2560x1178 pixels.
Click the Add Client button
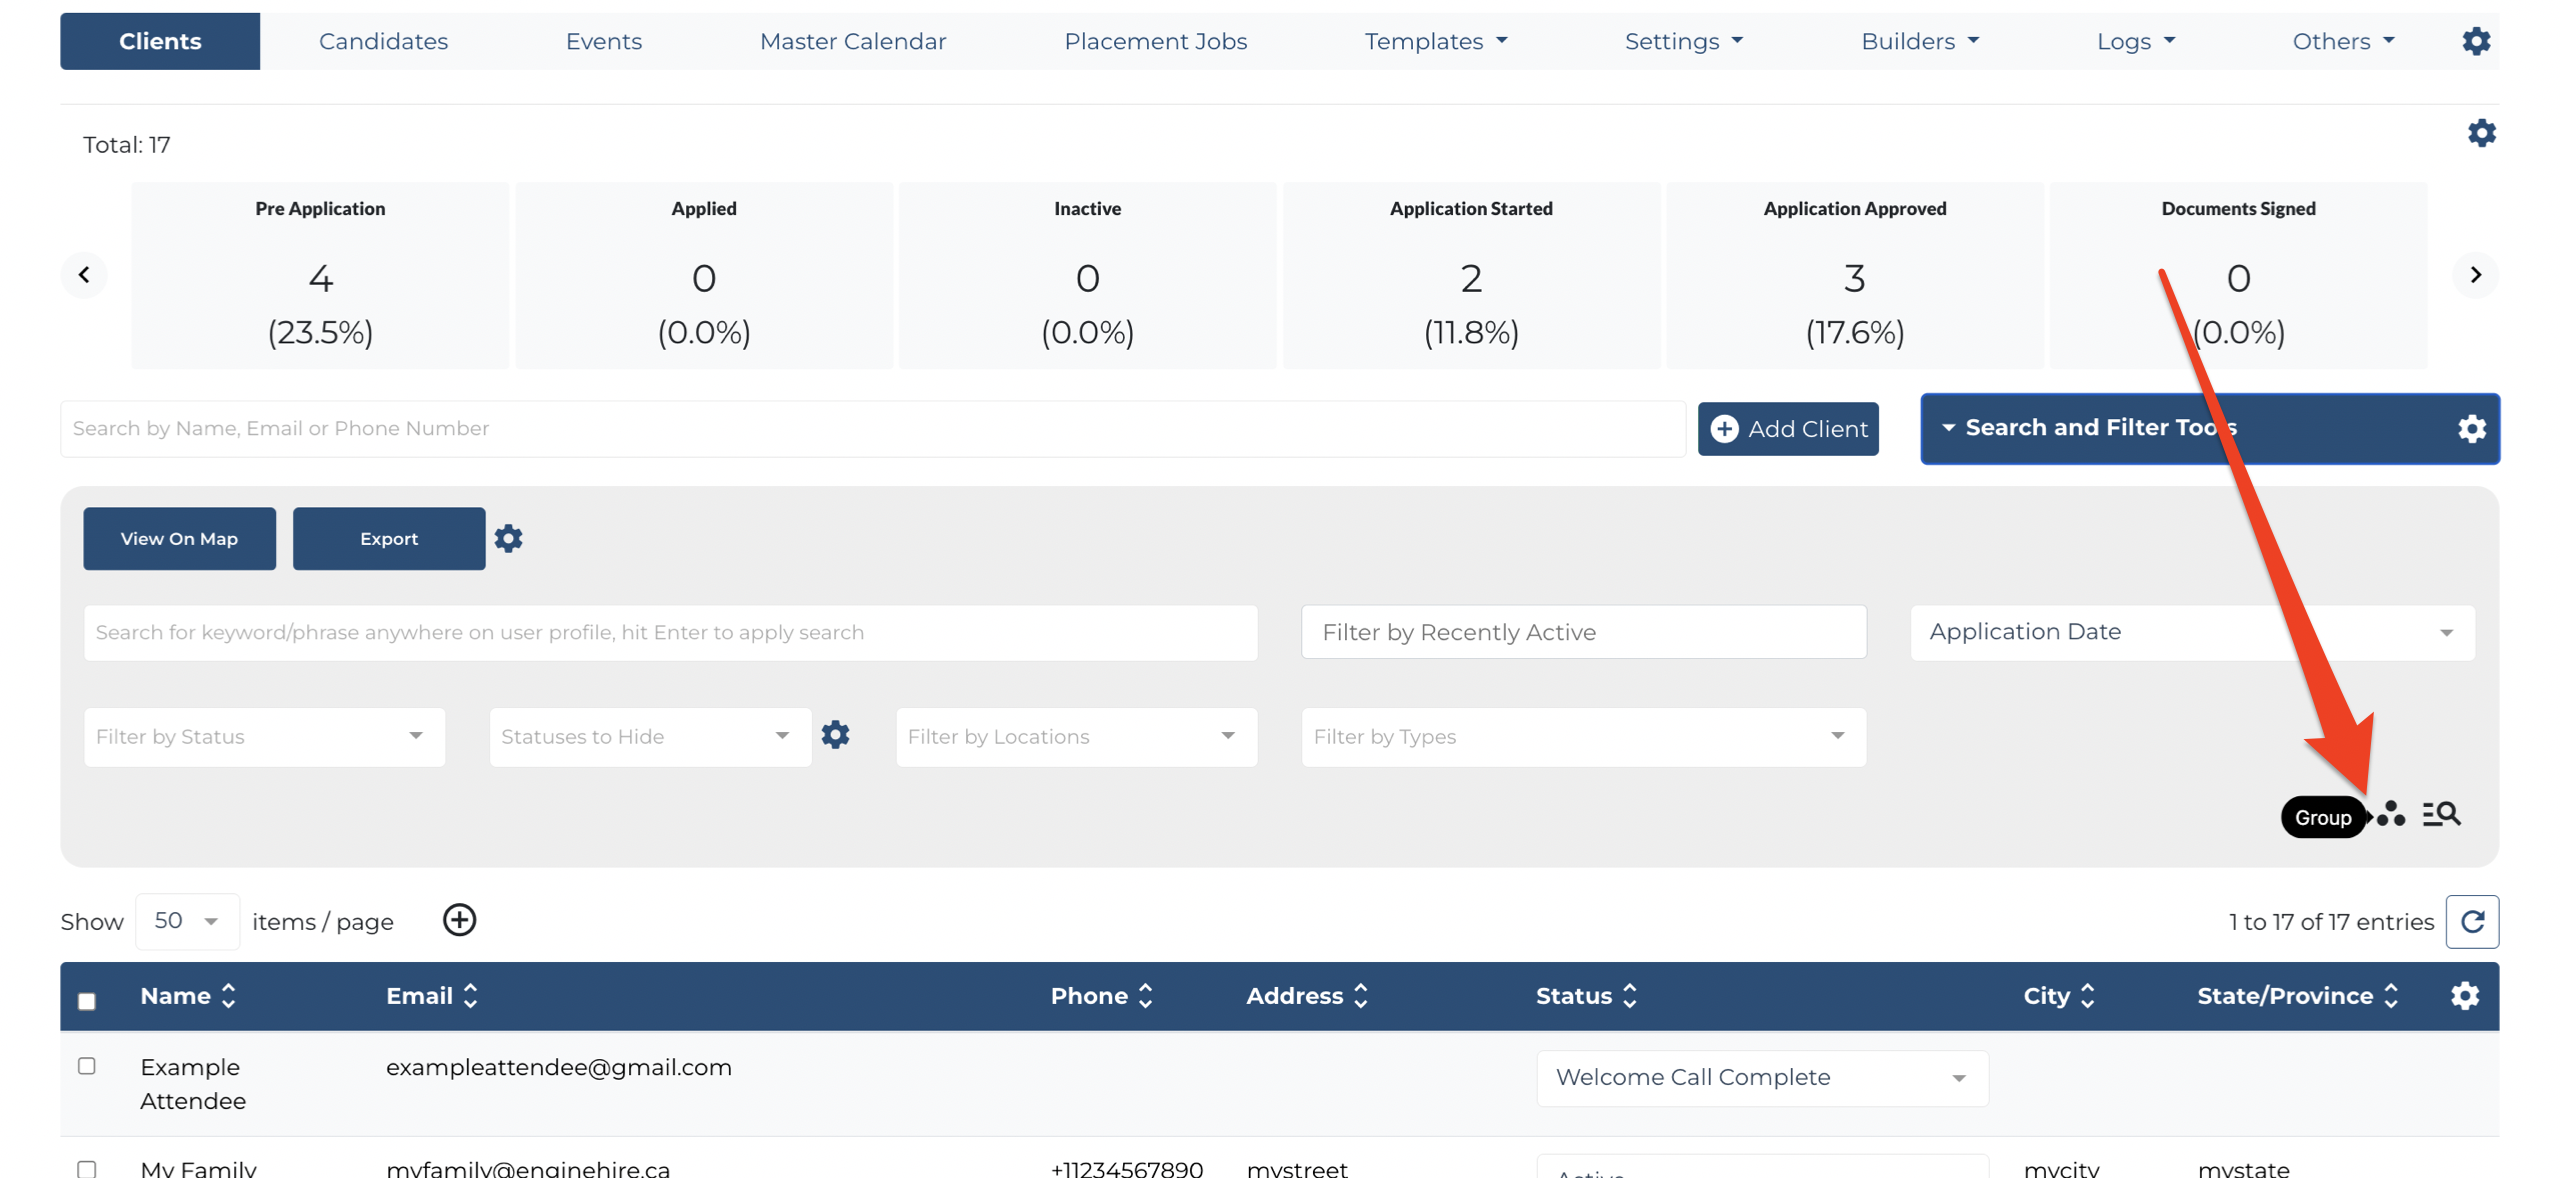pos(1787,429)
